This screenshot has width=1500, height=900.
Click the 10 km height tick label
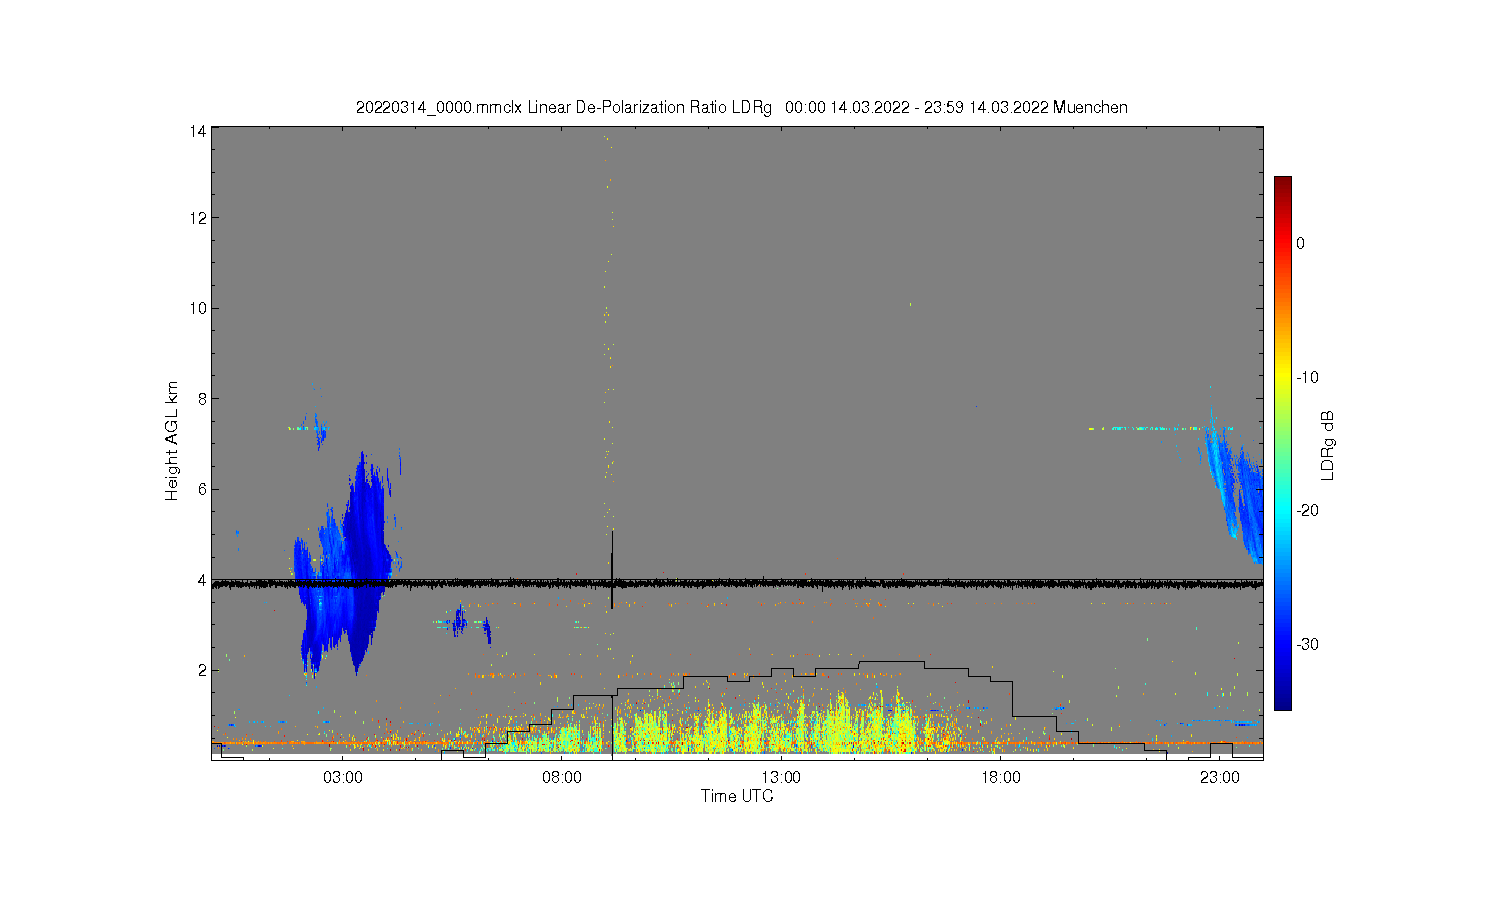pos(198,308)
